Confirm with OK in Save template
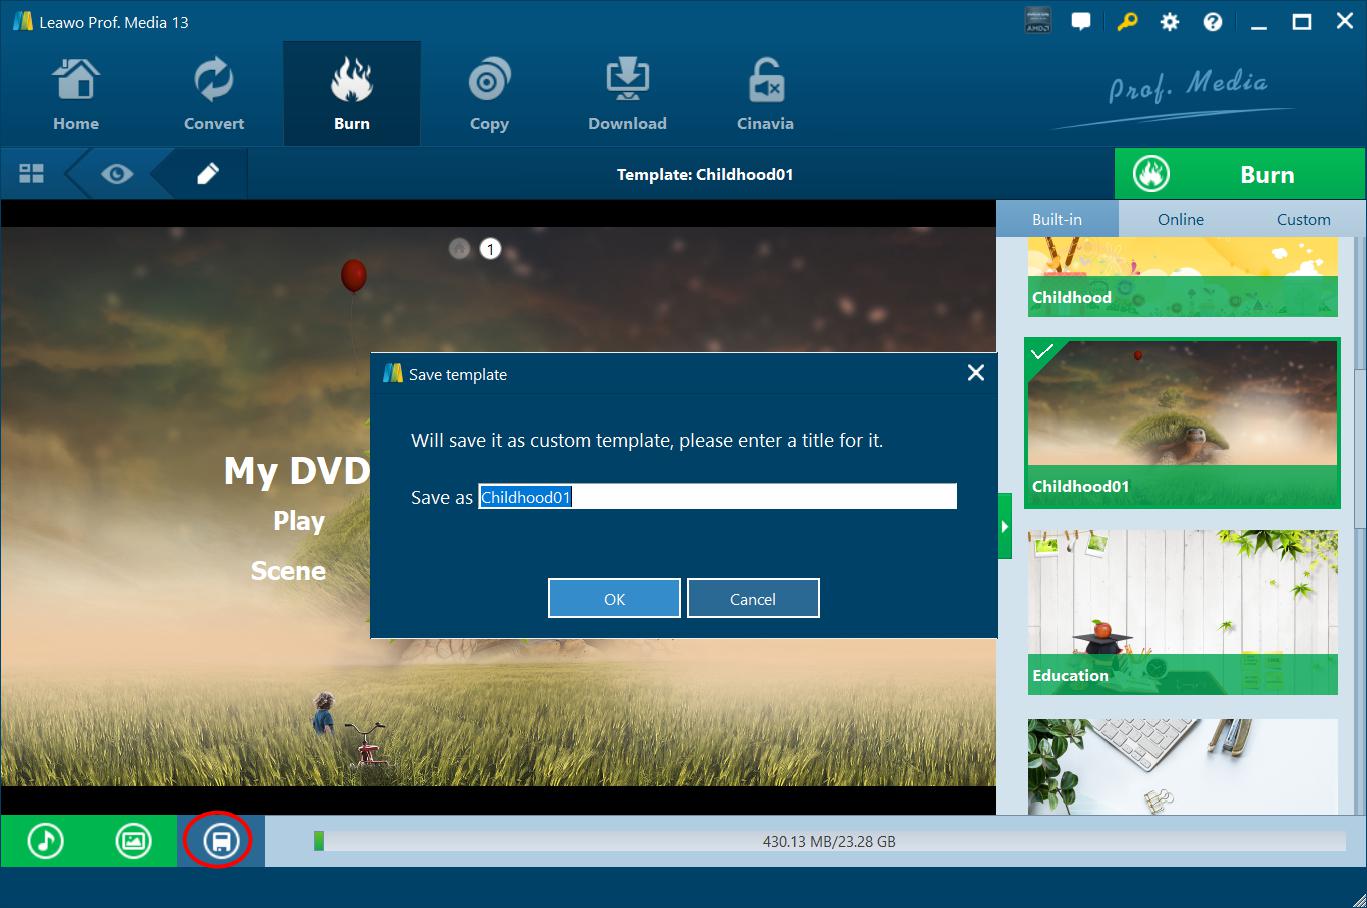 [x=614, y=598]
